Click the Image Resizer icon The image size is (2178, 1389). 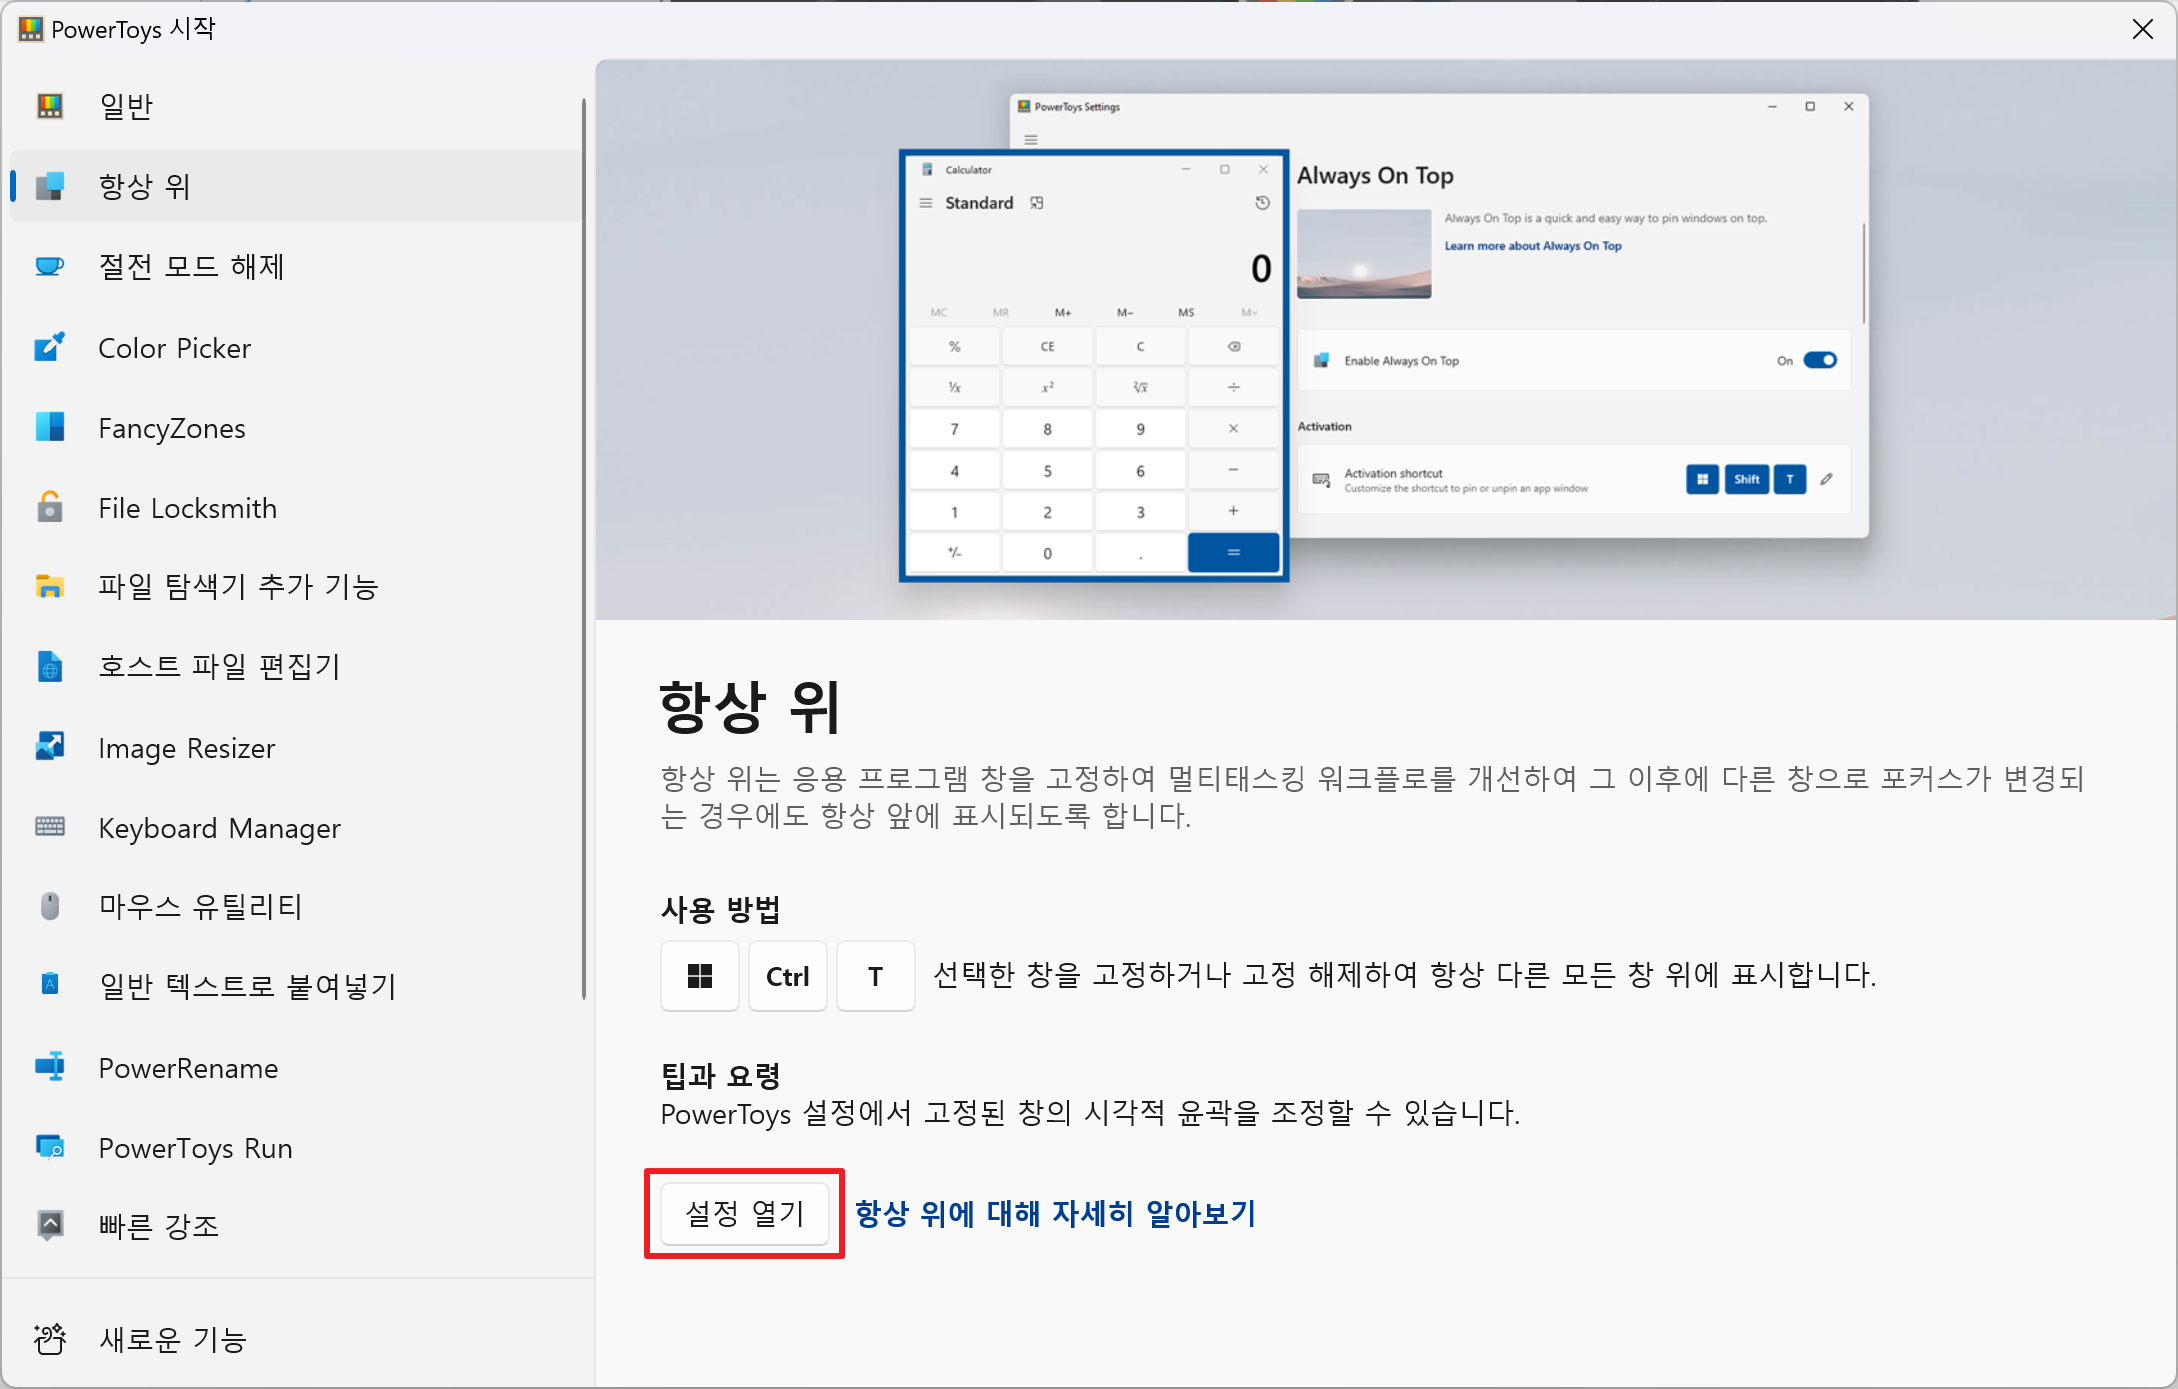click(49, 747)
